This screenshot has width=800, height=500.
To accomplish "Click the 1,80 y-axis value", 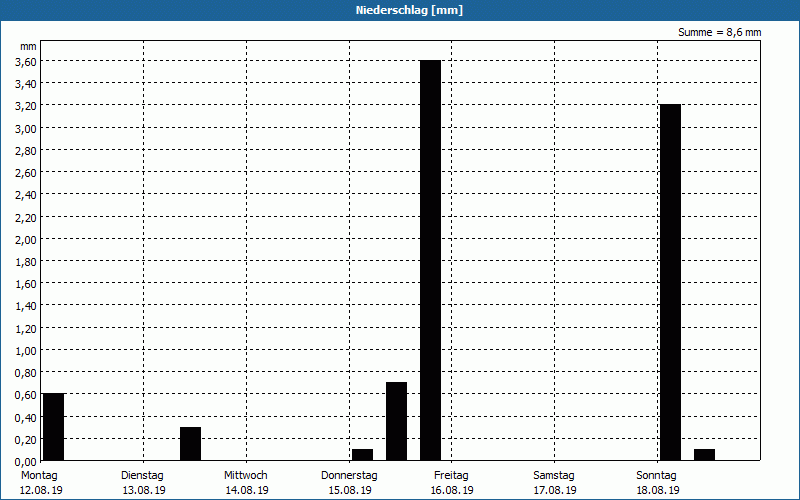I will 26,262.
